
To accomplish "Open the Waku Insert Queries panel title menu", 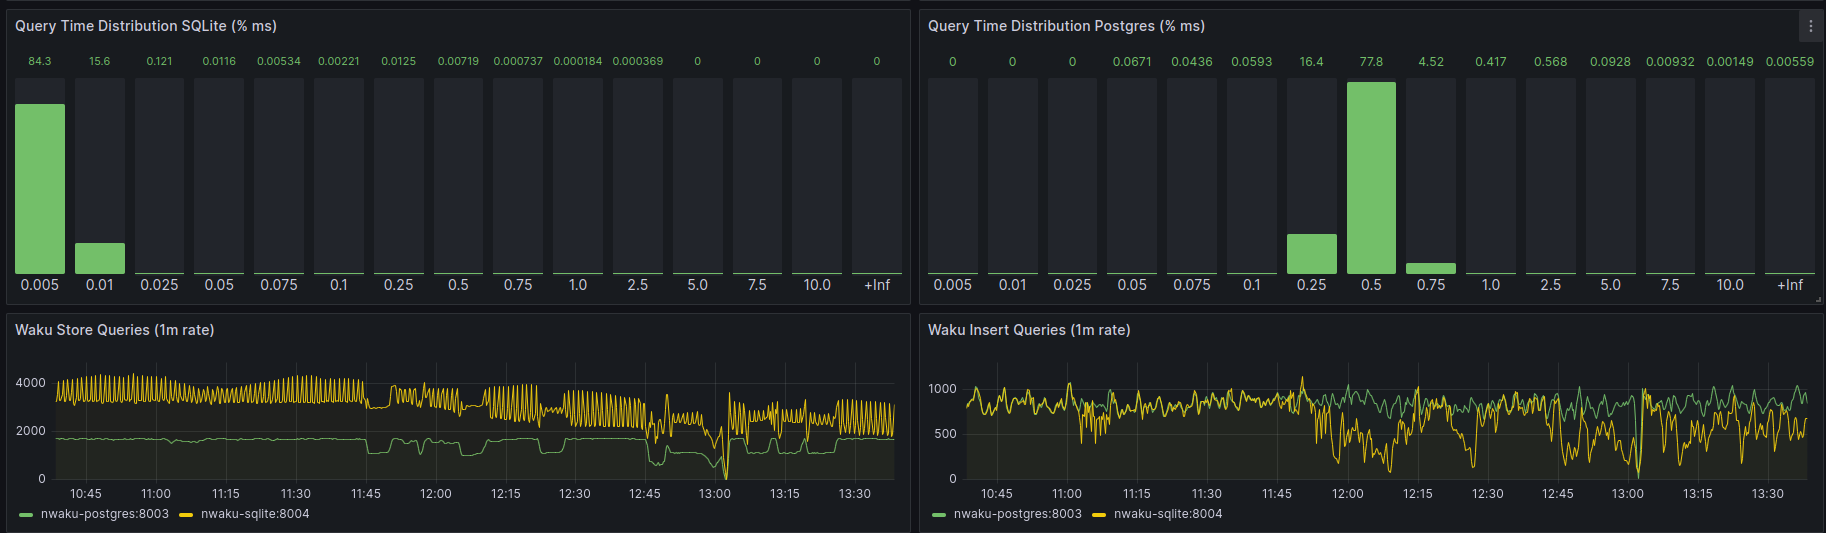I will [x=1029, y=330].
